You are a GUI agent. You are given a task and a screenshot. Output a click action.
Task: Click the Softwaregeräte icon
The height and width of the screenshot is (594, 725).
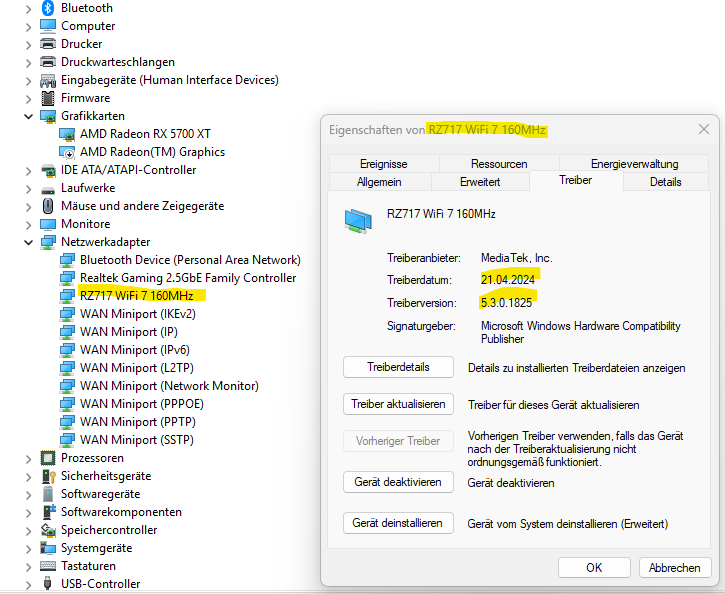(x=48, y=494)
